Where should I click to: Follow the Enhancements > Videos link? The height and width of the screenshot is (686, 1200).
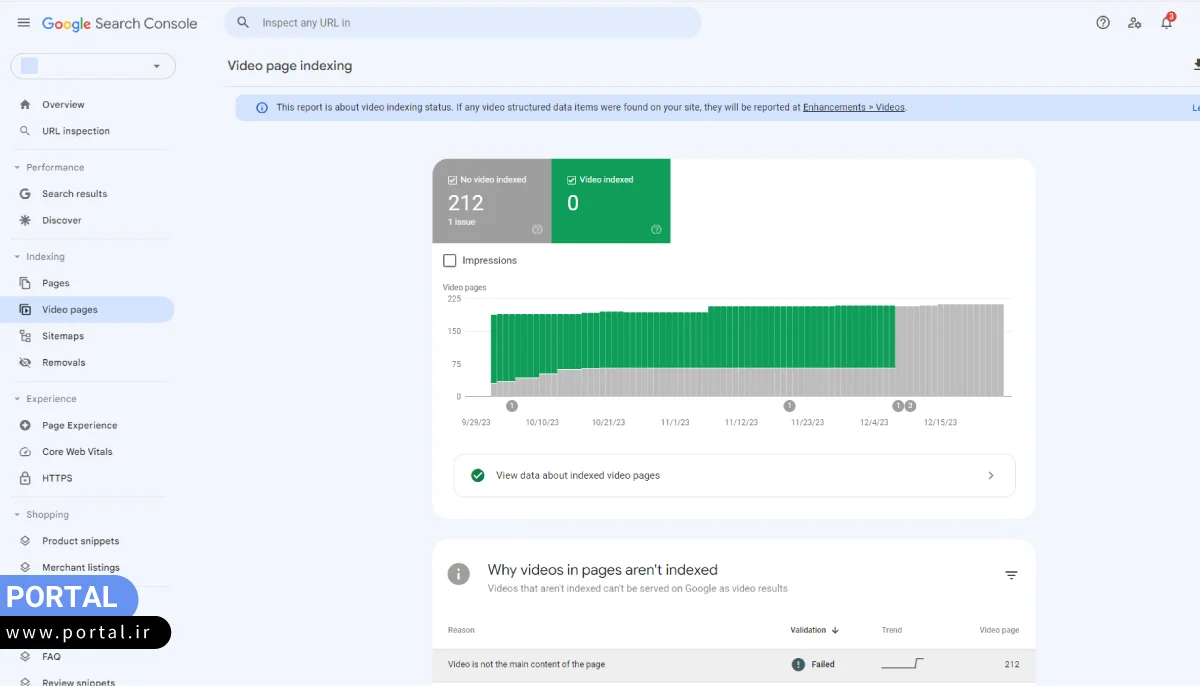pos(853,107)
